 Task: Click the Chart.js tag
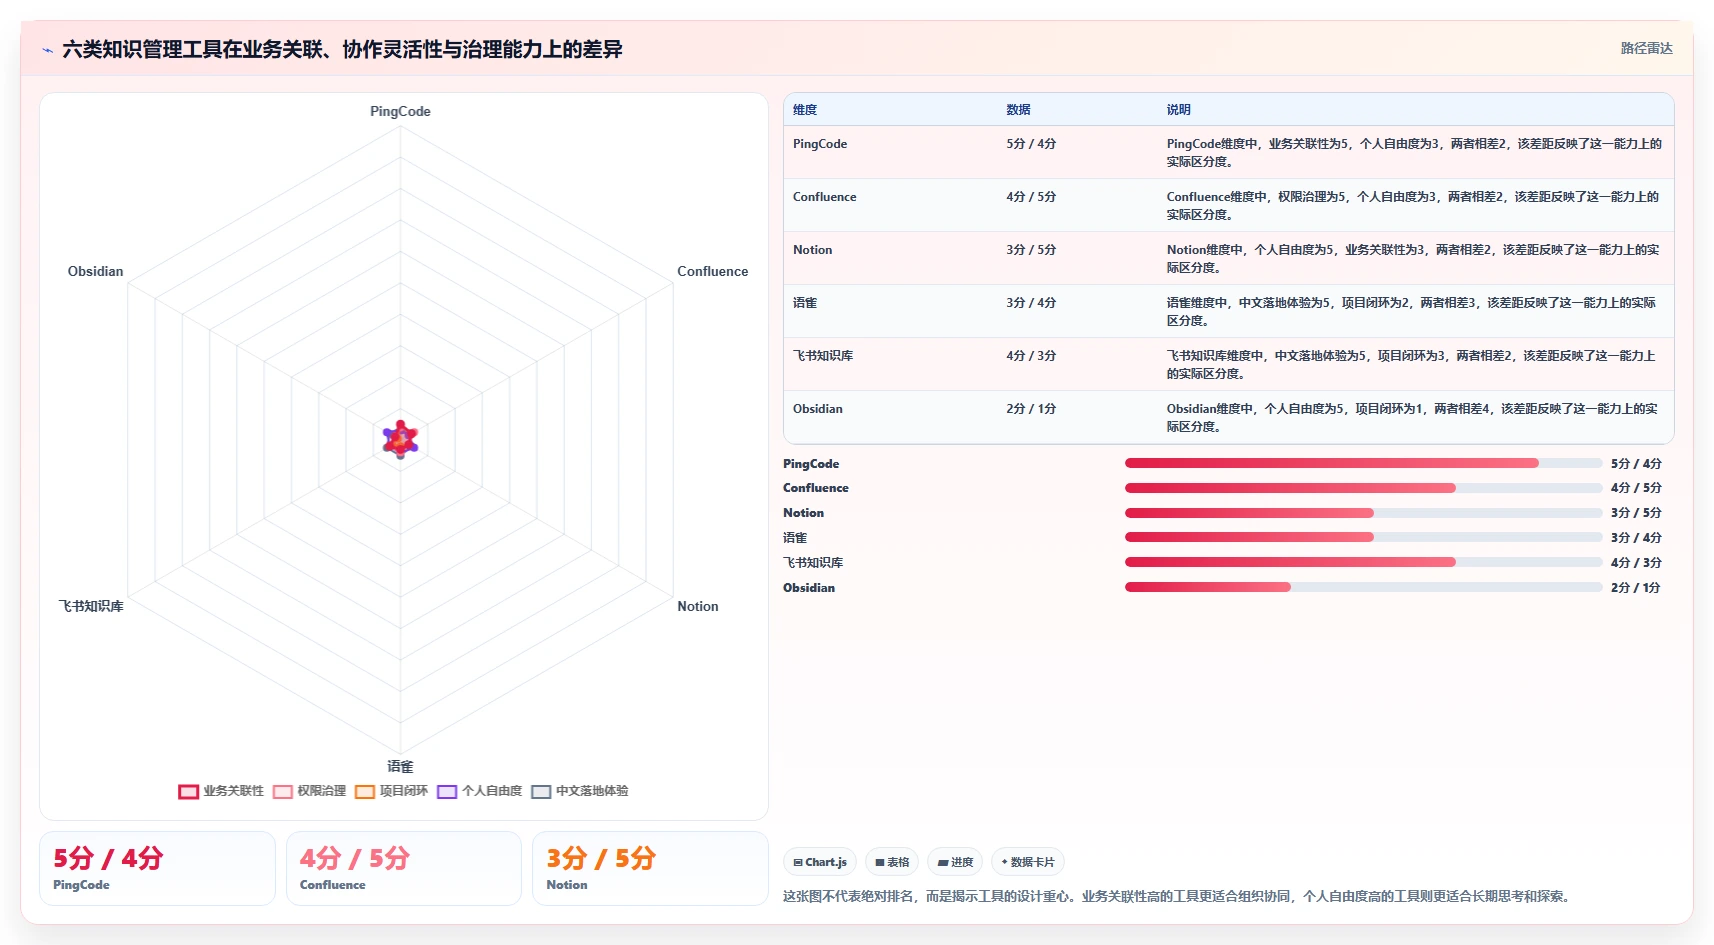point(820,862)
